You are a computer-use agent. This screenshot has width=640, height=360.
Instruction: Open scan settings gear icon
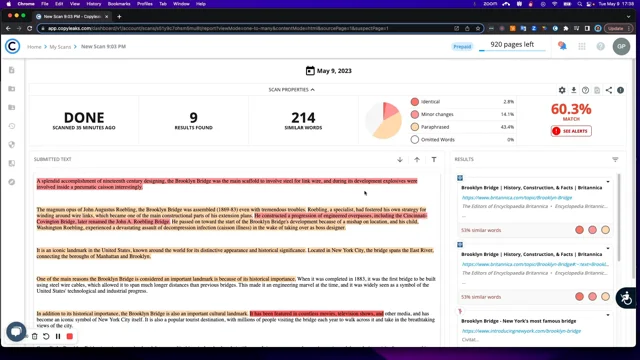[562, 90]
